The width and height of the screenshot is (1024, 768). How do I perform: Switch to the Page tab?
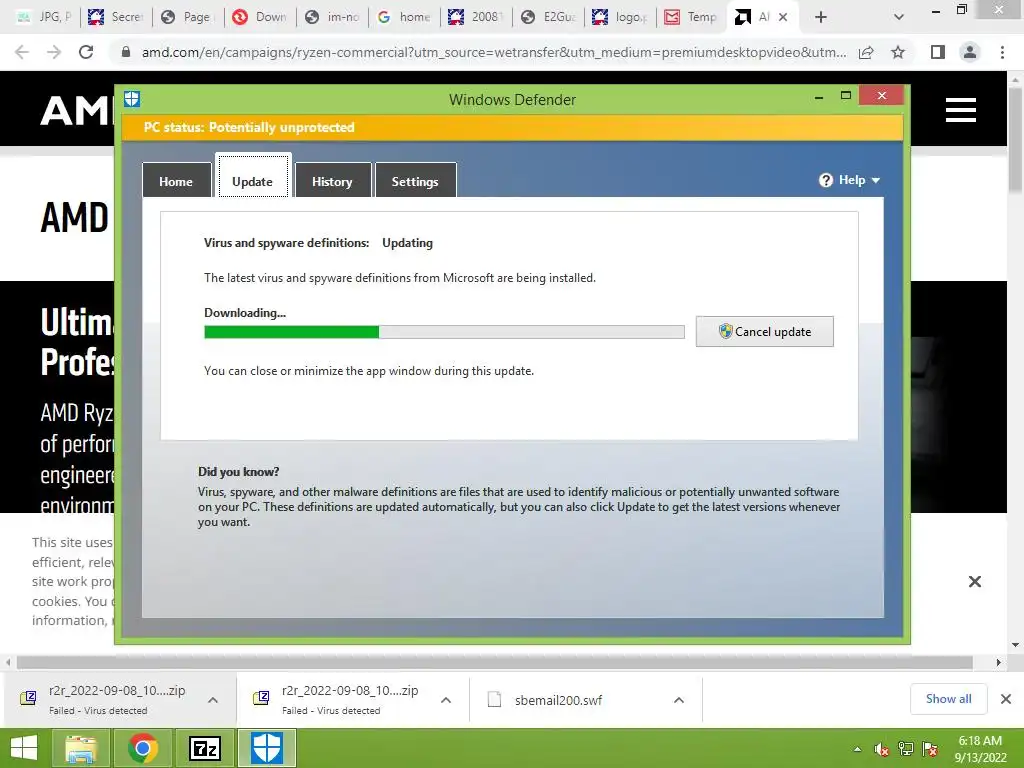[x=188, y=17]
